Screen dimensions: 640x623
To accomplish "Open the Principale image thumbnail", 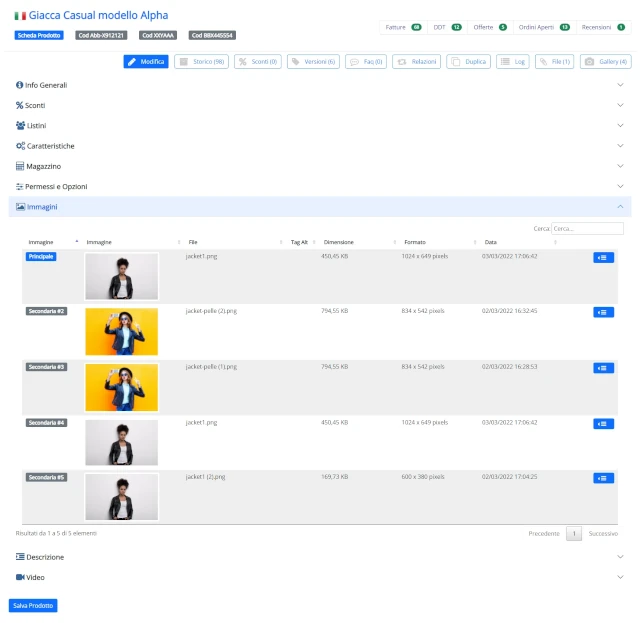I will coord(122,276).
